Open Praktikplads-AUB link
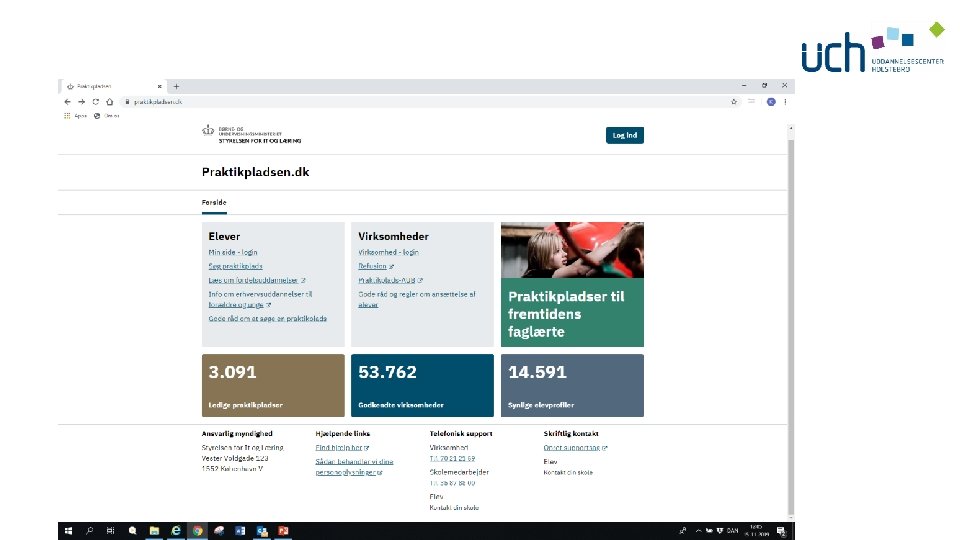This screenshot has width=960, height=540. click(x=390, y=280)
